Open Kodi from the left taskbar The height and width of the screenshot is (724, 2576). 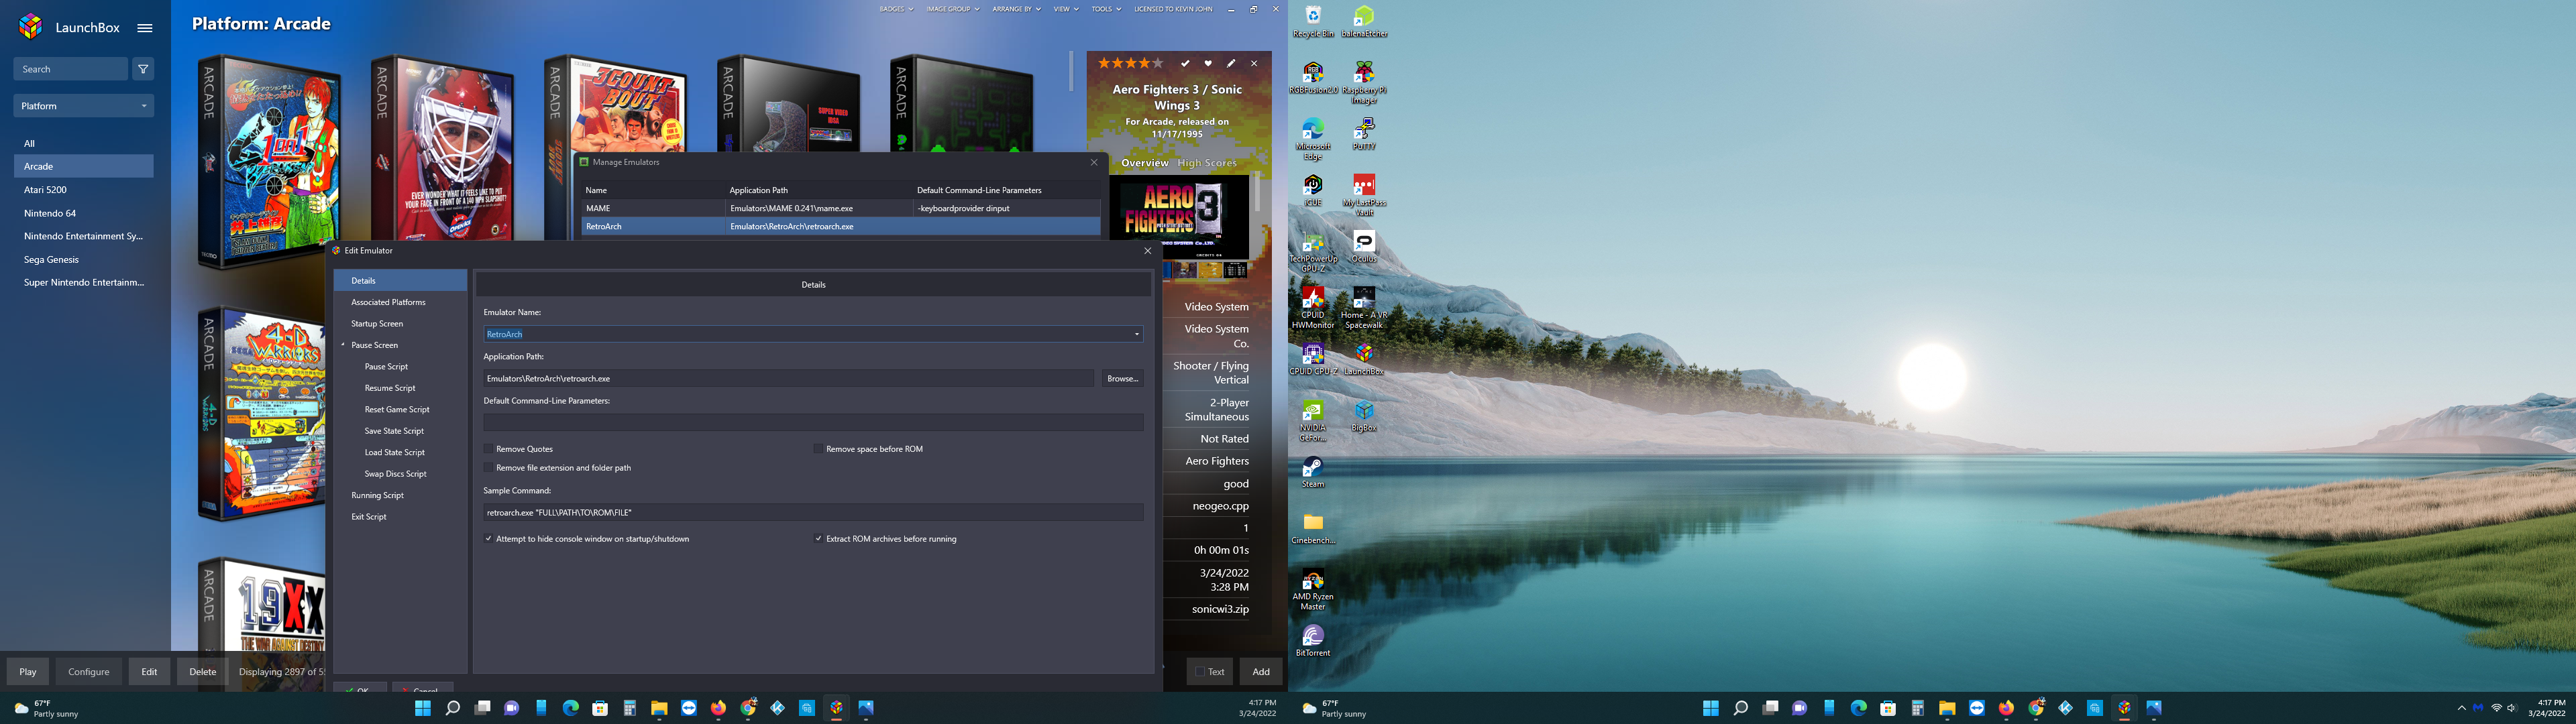click(777, 708)
